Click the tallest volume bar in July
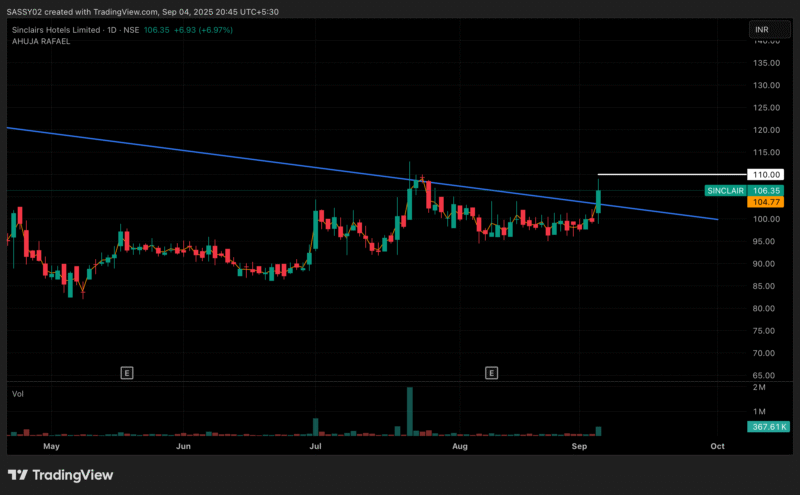The image size is (800, 495). pos(410,410)
